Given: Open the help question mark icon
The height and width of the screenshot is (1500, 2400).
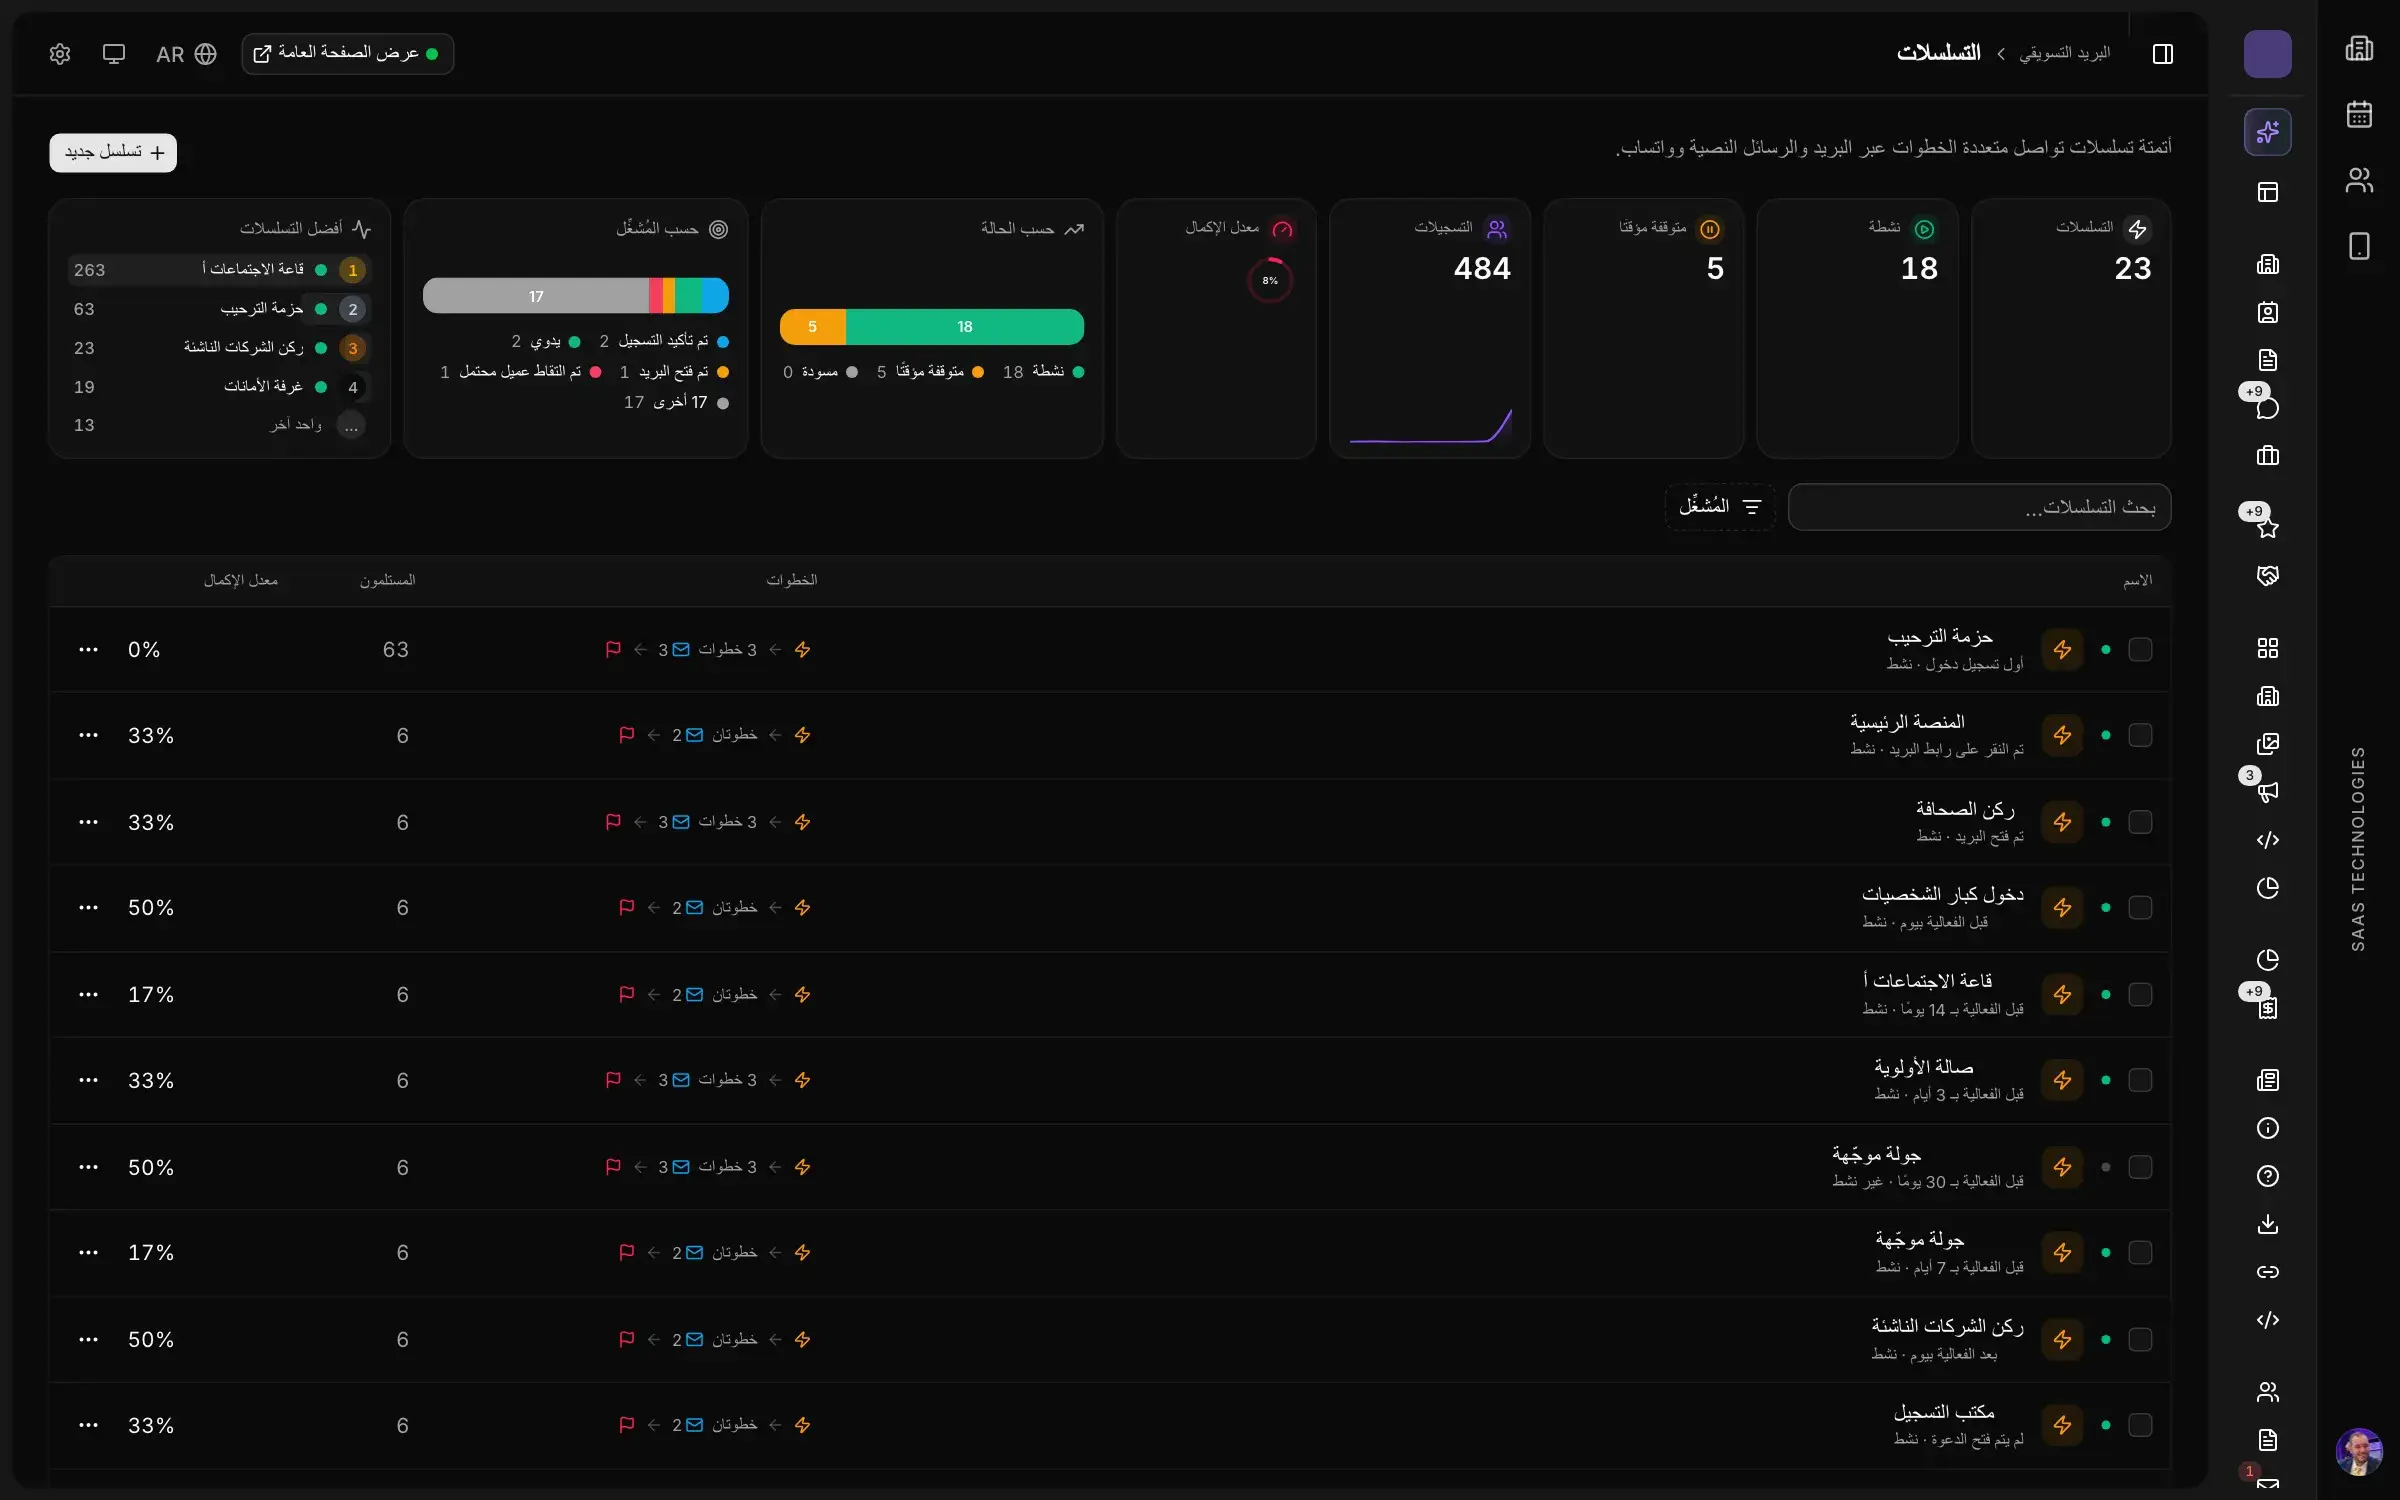Looking at the screenshot, I should point(2267,1176).
